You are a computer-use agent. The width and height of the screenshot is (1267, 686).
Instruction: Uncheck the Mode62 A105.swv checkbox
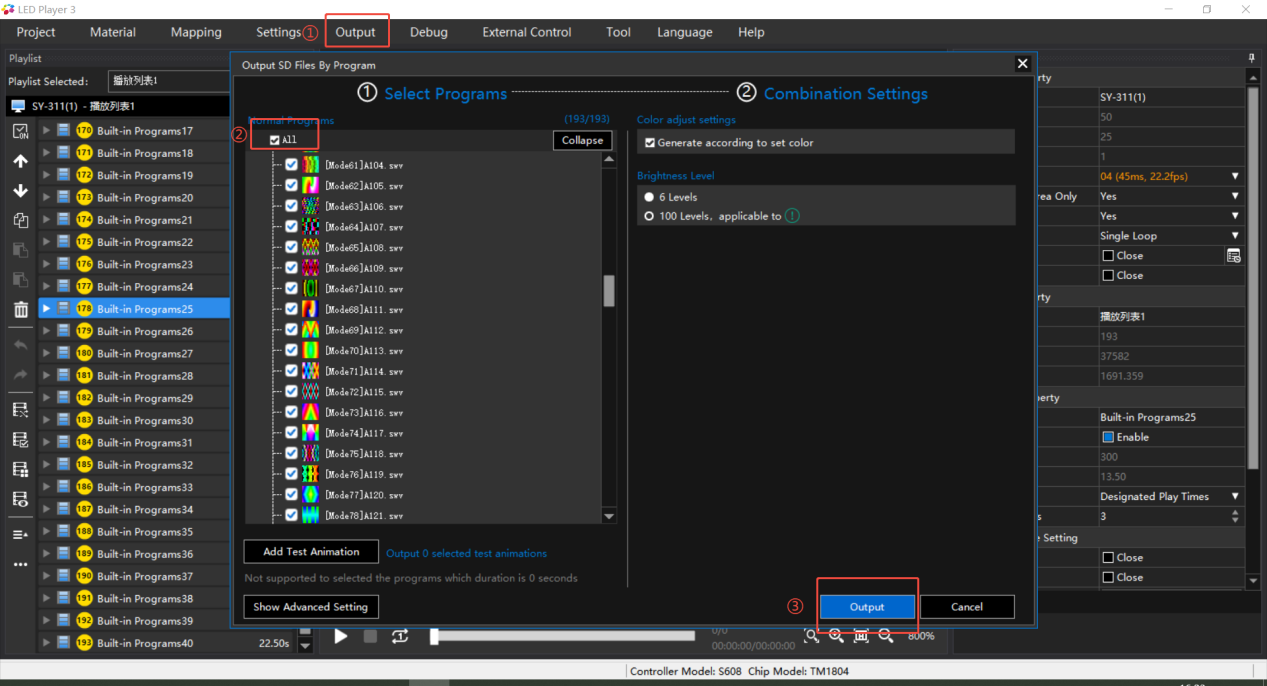(292, 185)
